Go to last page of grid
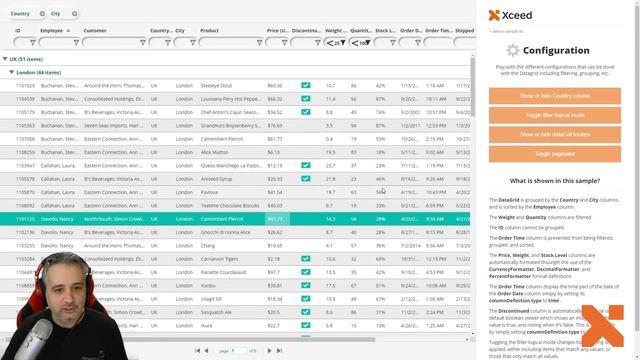 pyautogui.click(x=280, y=351)
